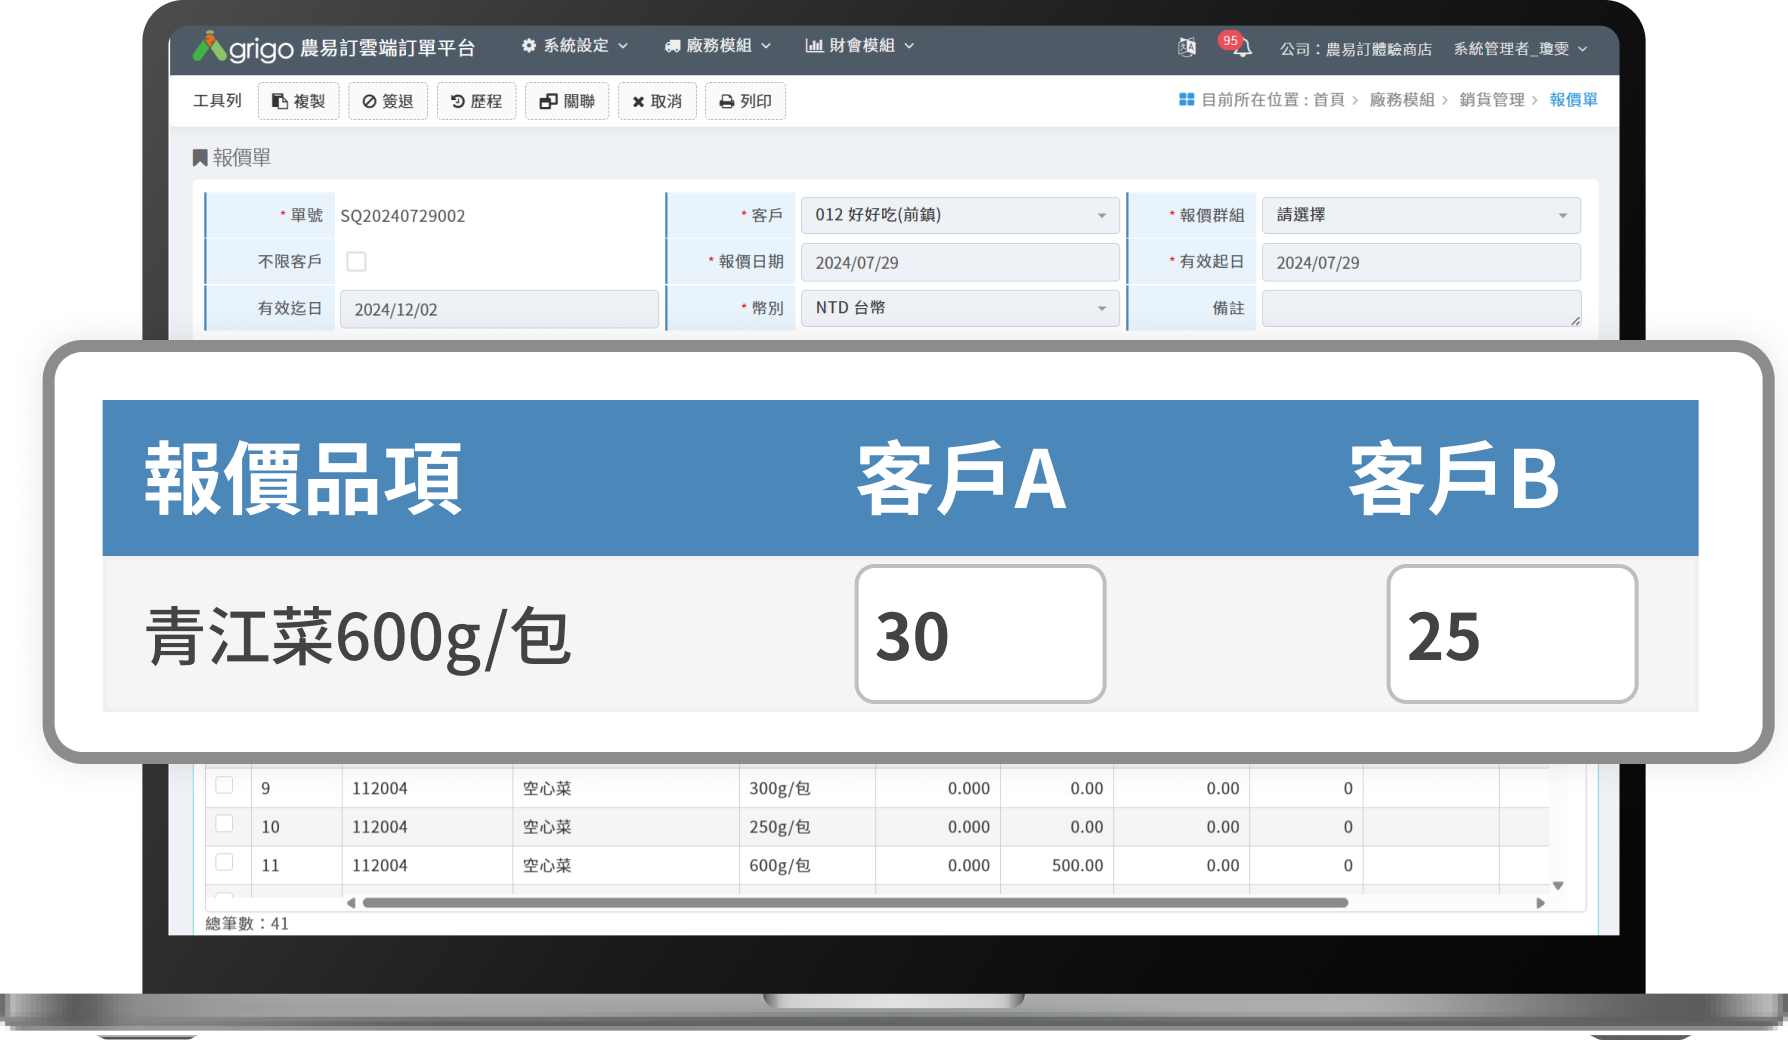Open the notification bell with 95 alerts
The height and width of the screenshot is (1040, 1788).
pyautogui.click(x=1240, y=46)
